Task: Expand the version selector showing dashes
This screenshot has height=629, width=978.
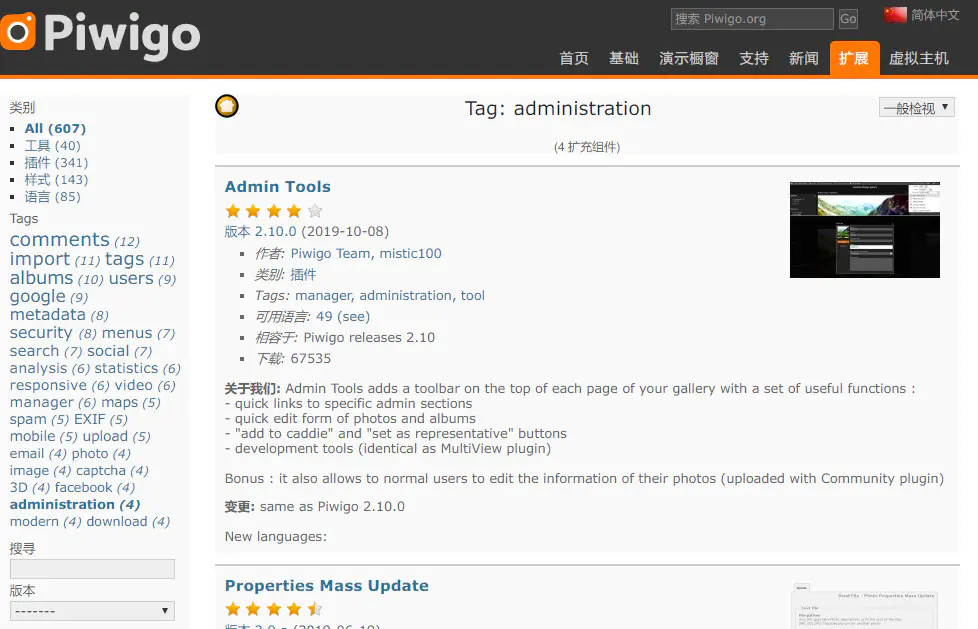Action: (x=92, y=610)
